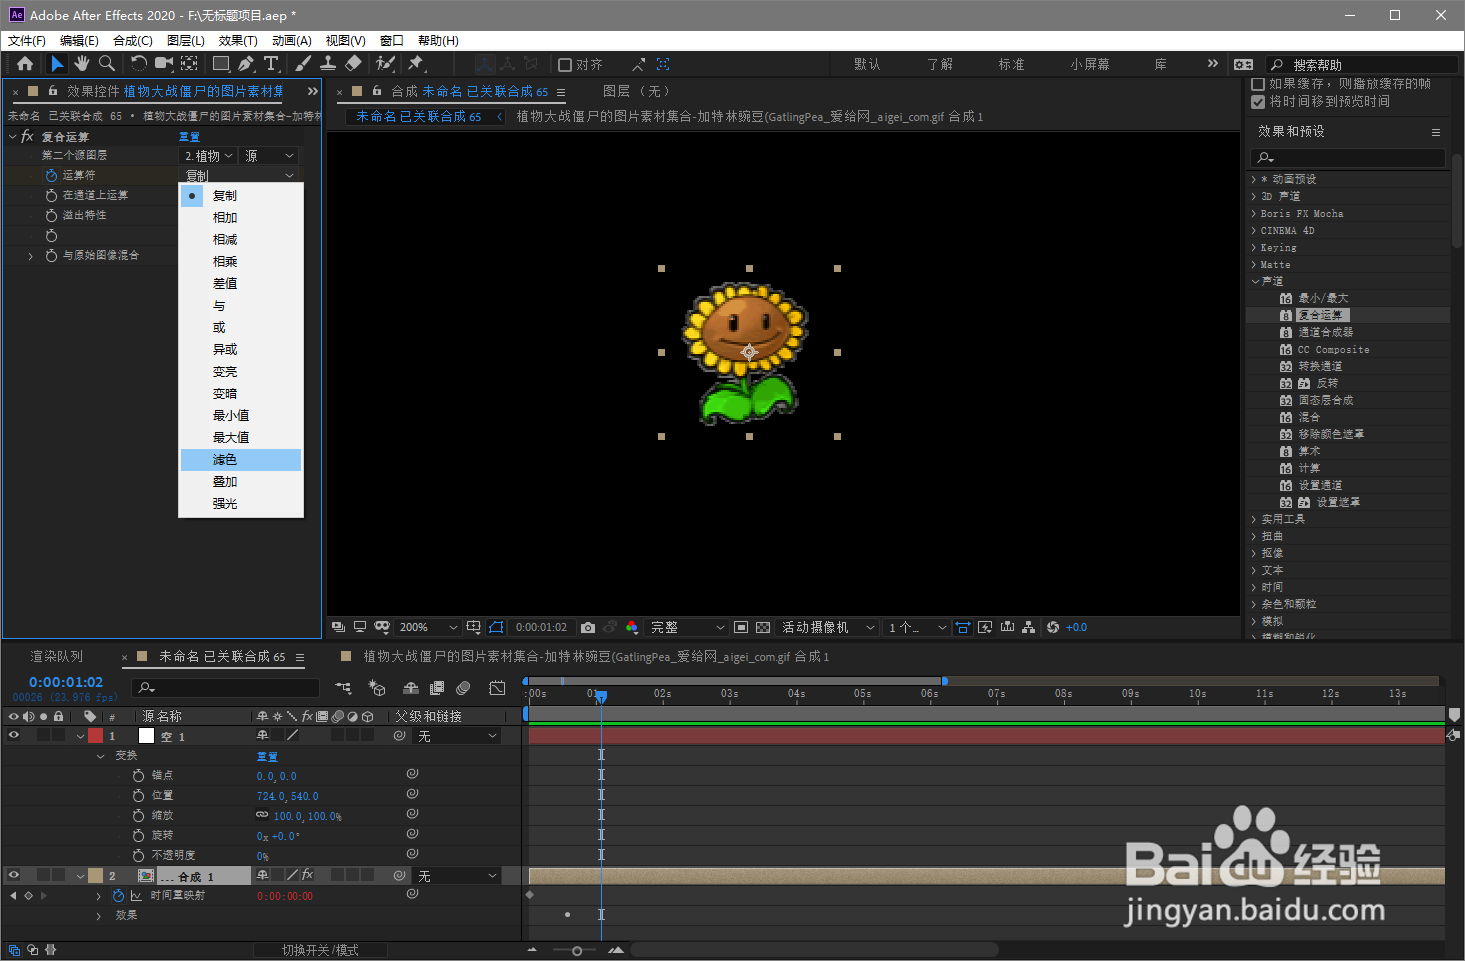
Task: Select the Puppet Pin tool
Action: tap(416, 63)
